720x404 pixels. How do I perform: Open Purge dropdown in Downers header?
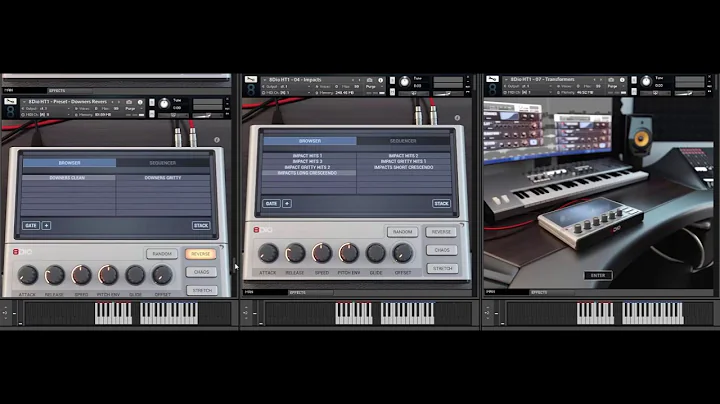coord(133,109)
